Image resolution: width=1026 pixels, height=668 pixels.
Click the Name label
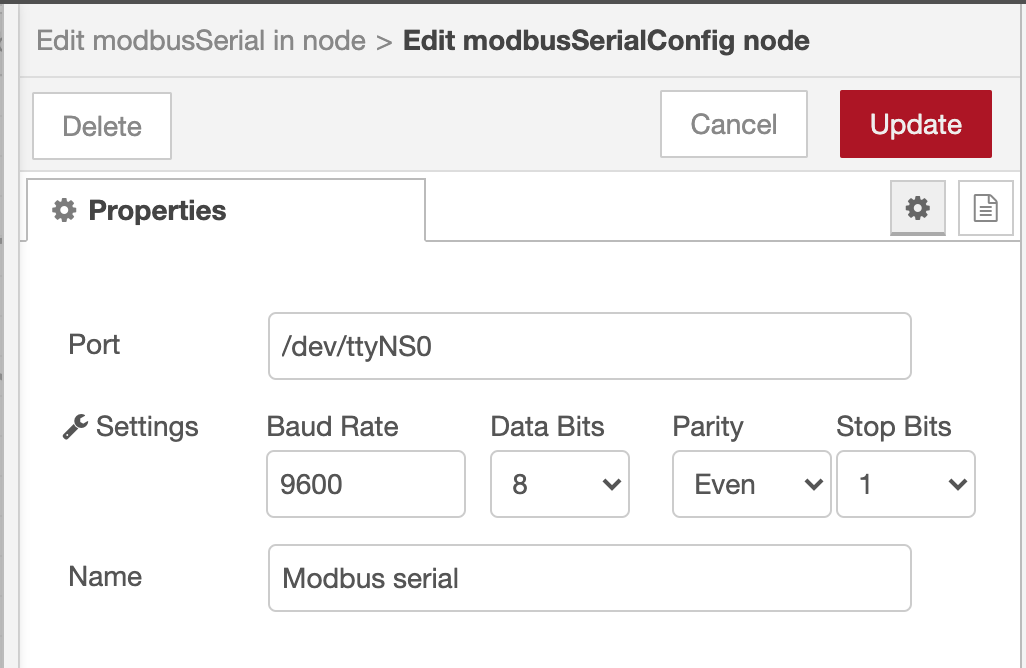coord(105,577)
